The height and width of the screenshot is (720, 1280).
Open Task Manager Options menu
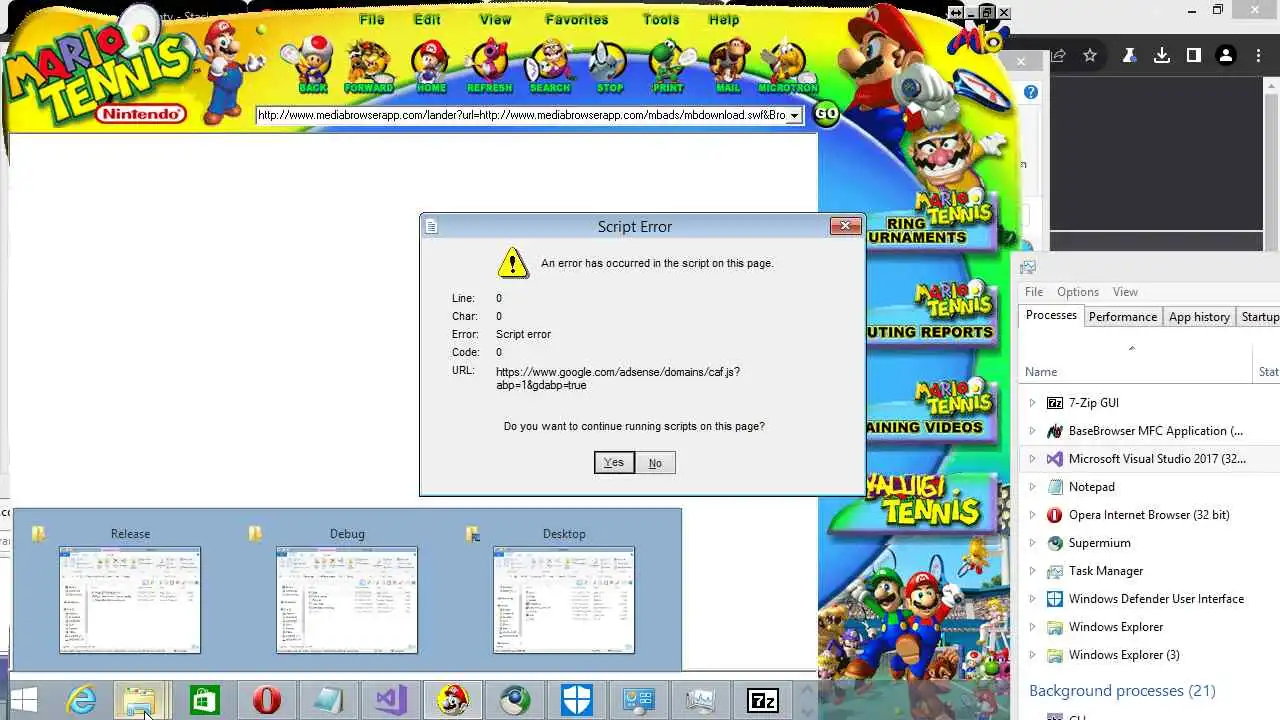[1078, 292]
